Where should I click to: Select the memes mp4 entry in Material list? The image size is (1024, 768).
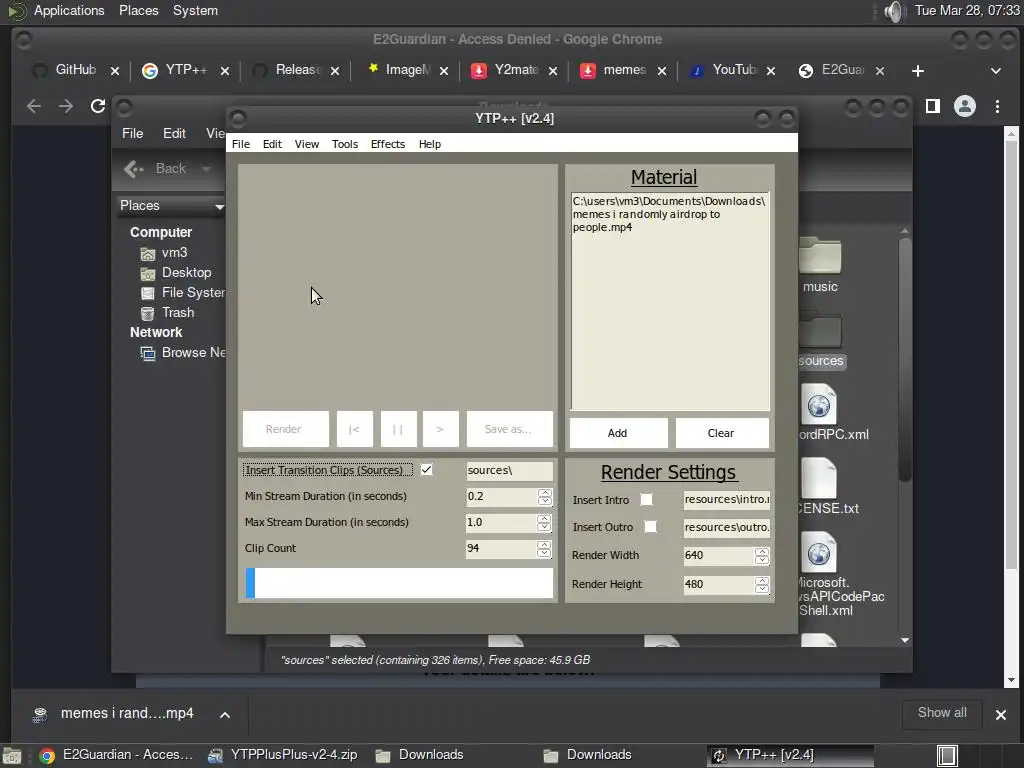click(x=669, y=214)
